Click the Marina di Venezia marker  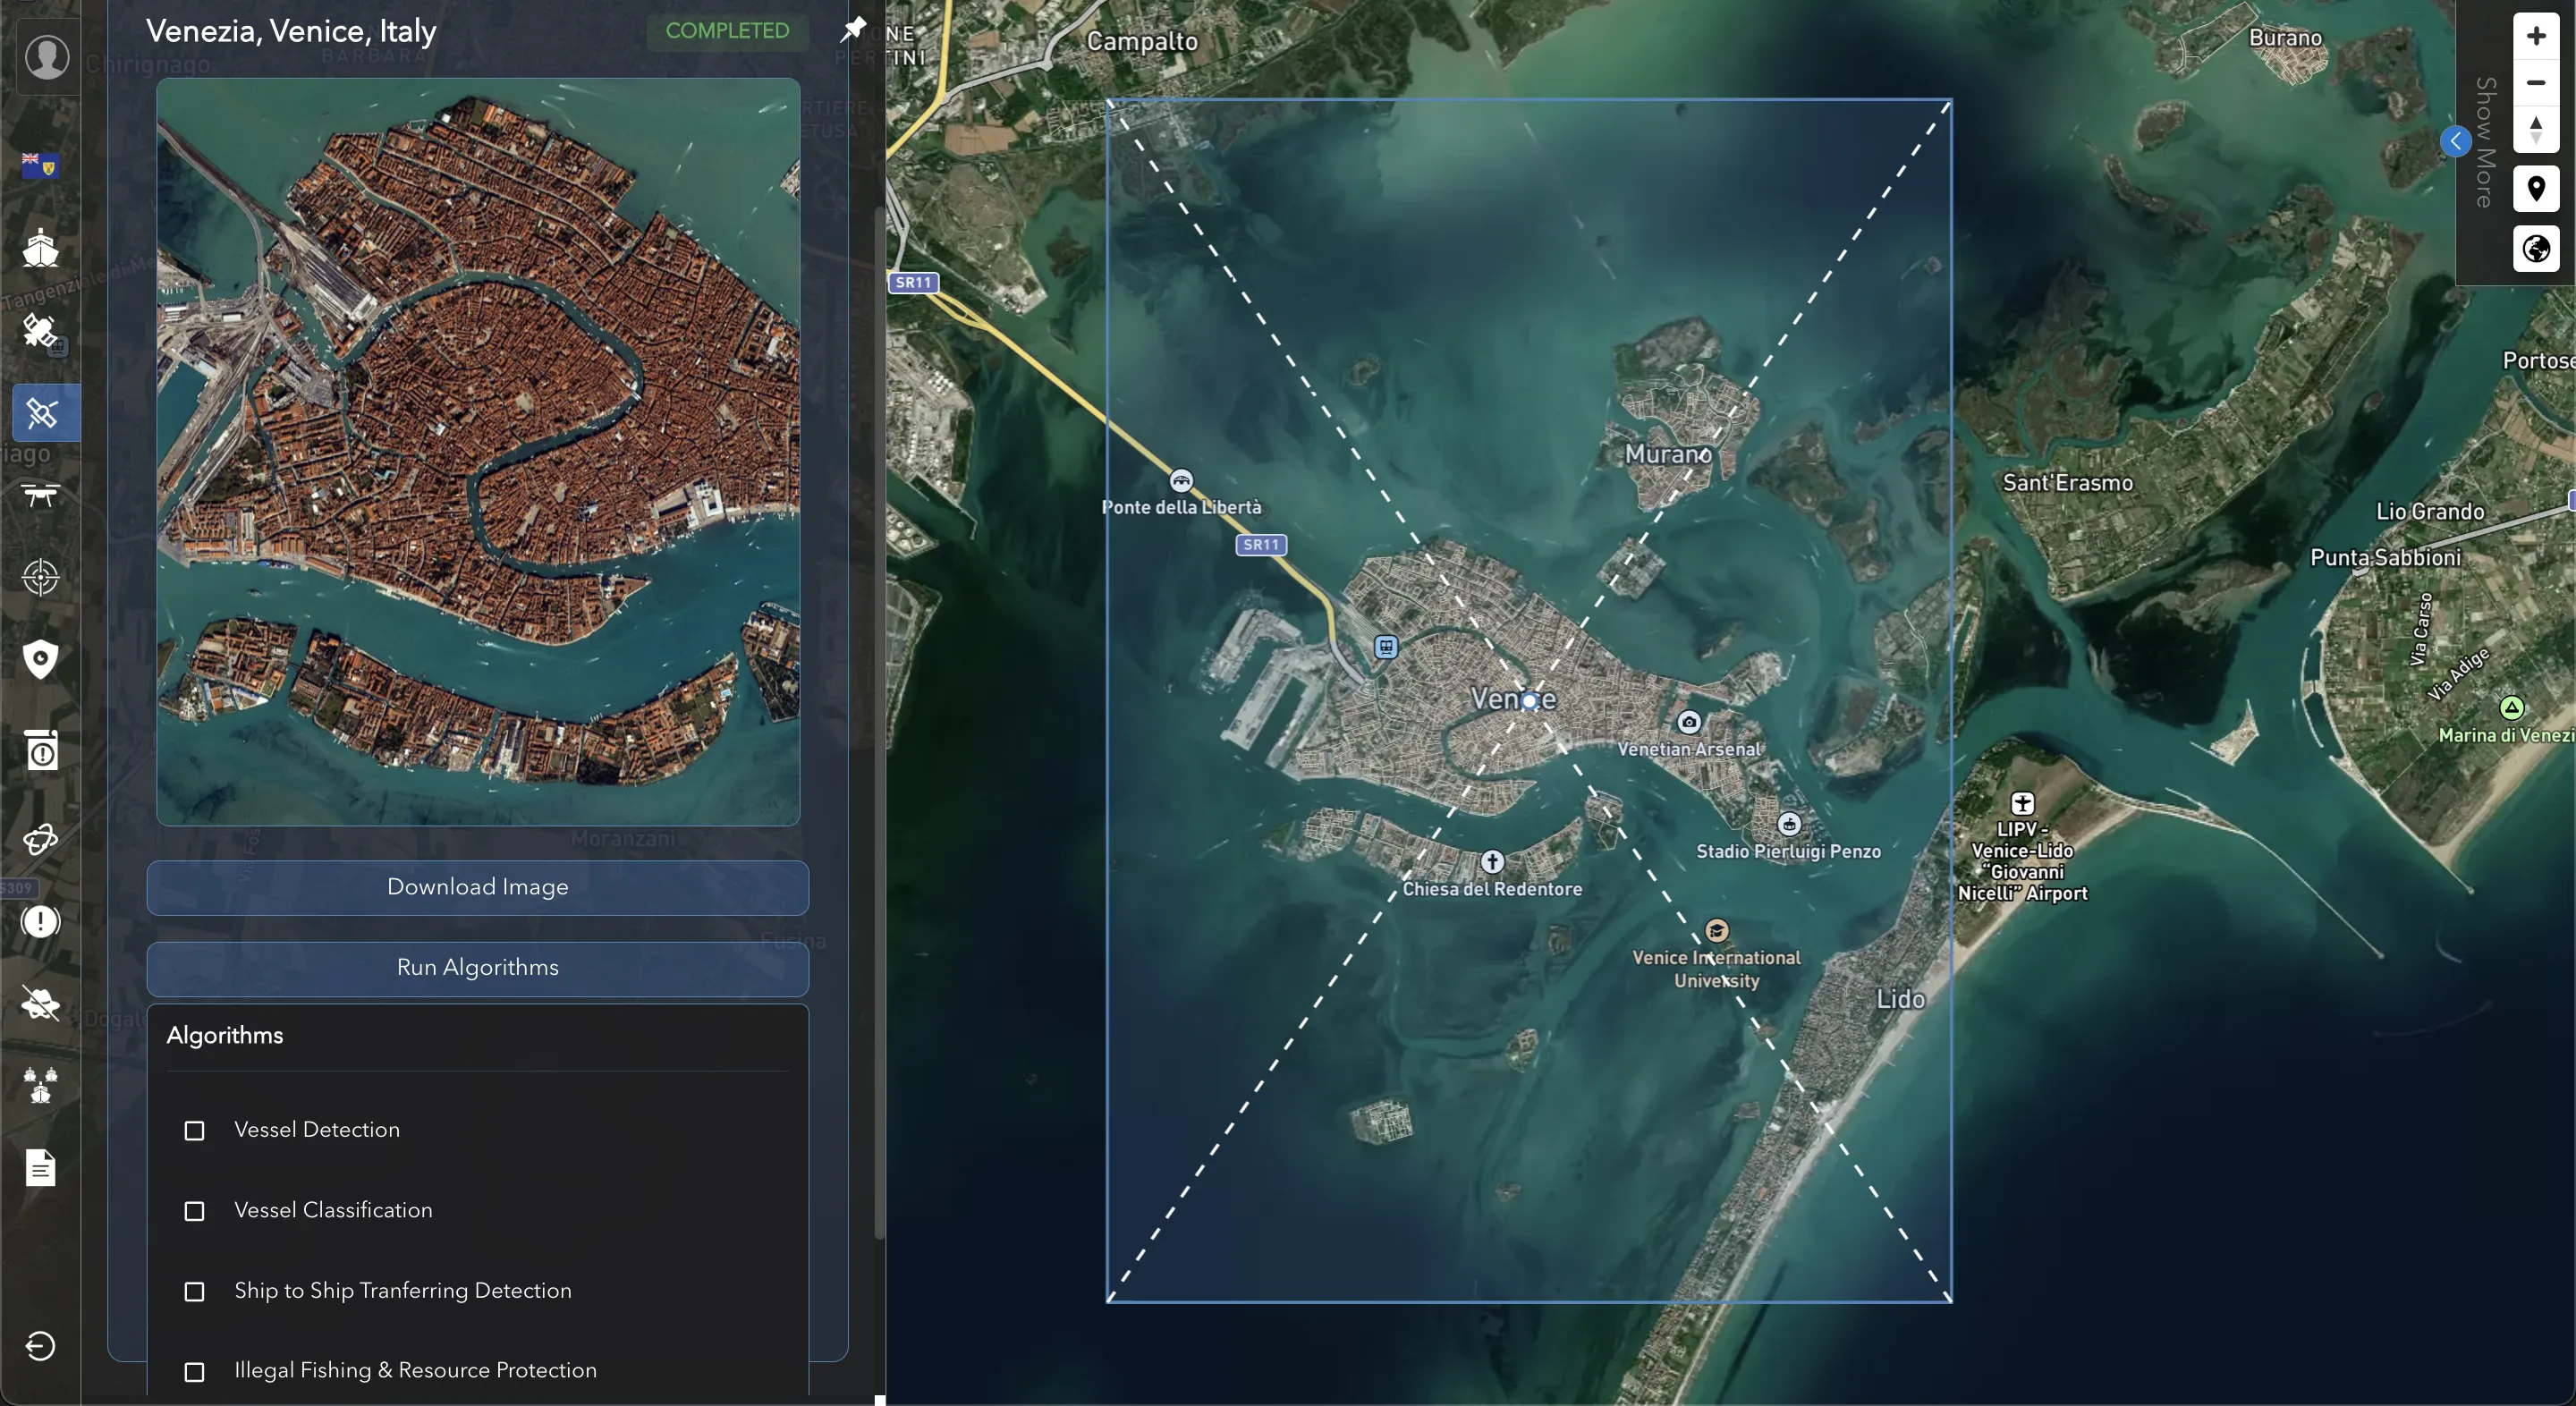[x=2511, y=708]
